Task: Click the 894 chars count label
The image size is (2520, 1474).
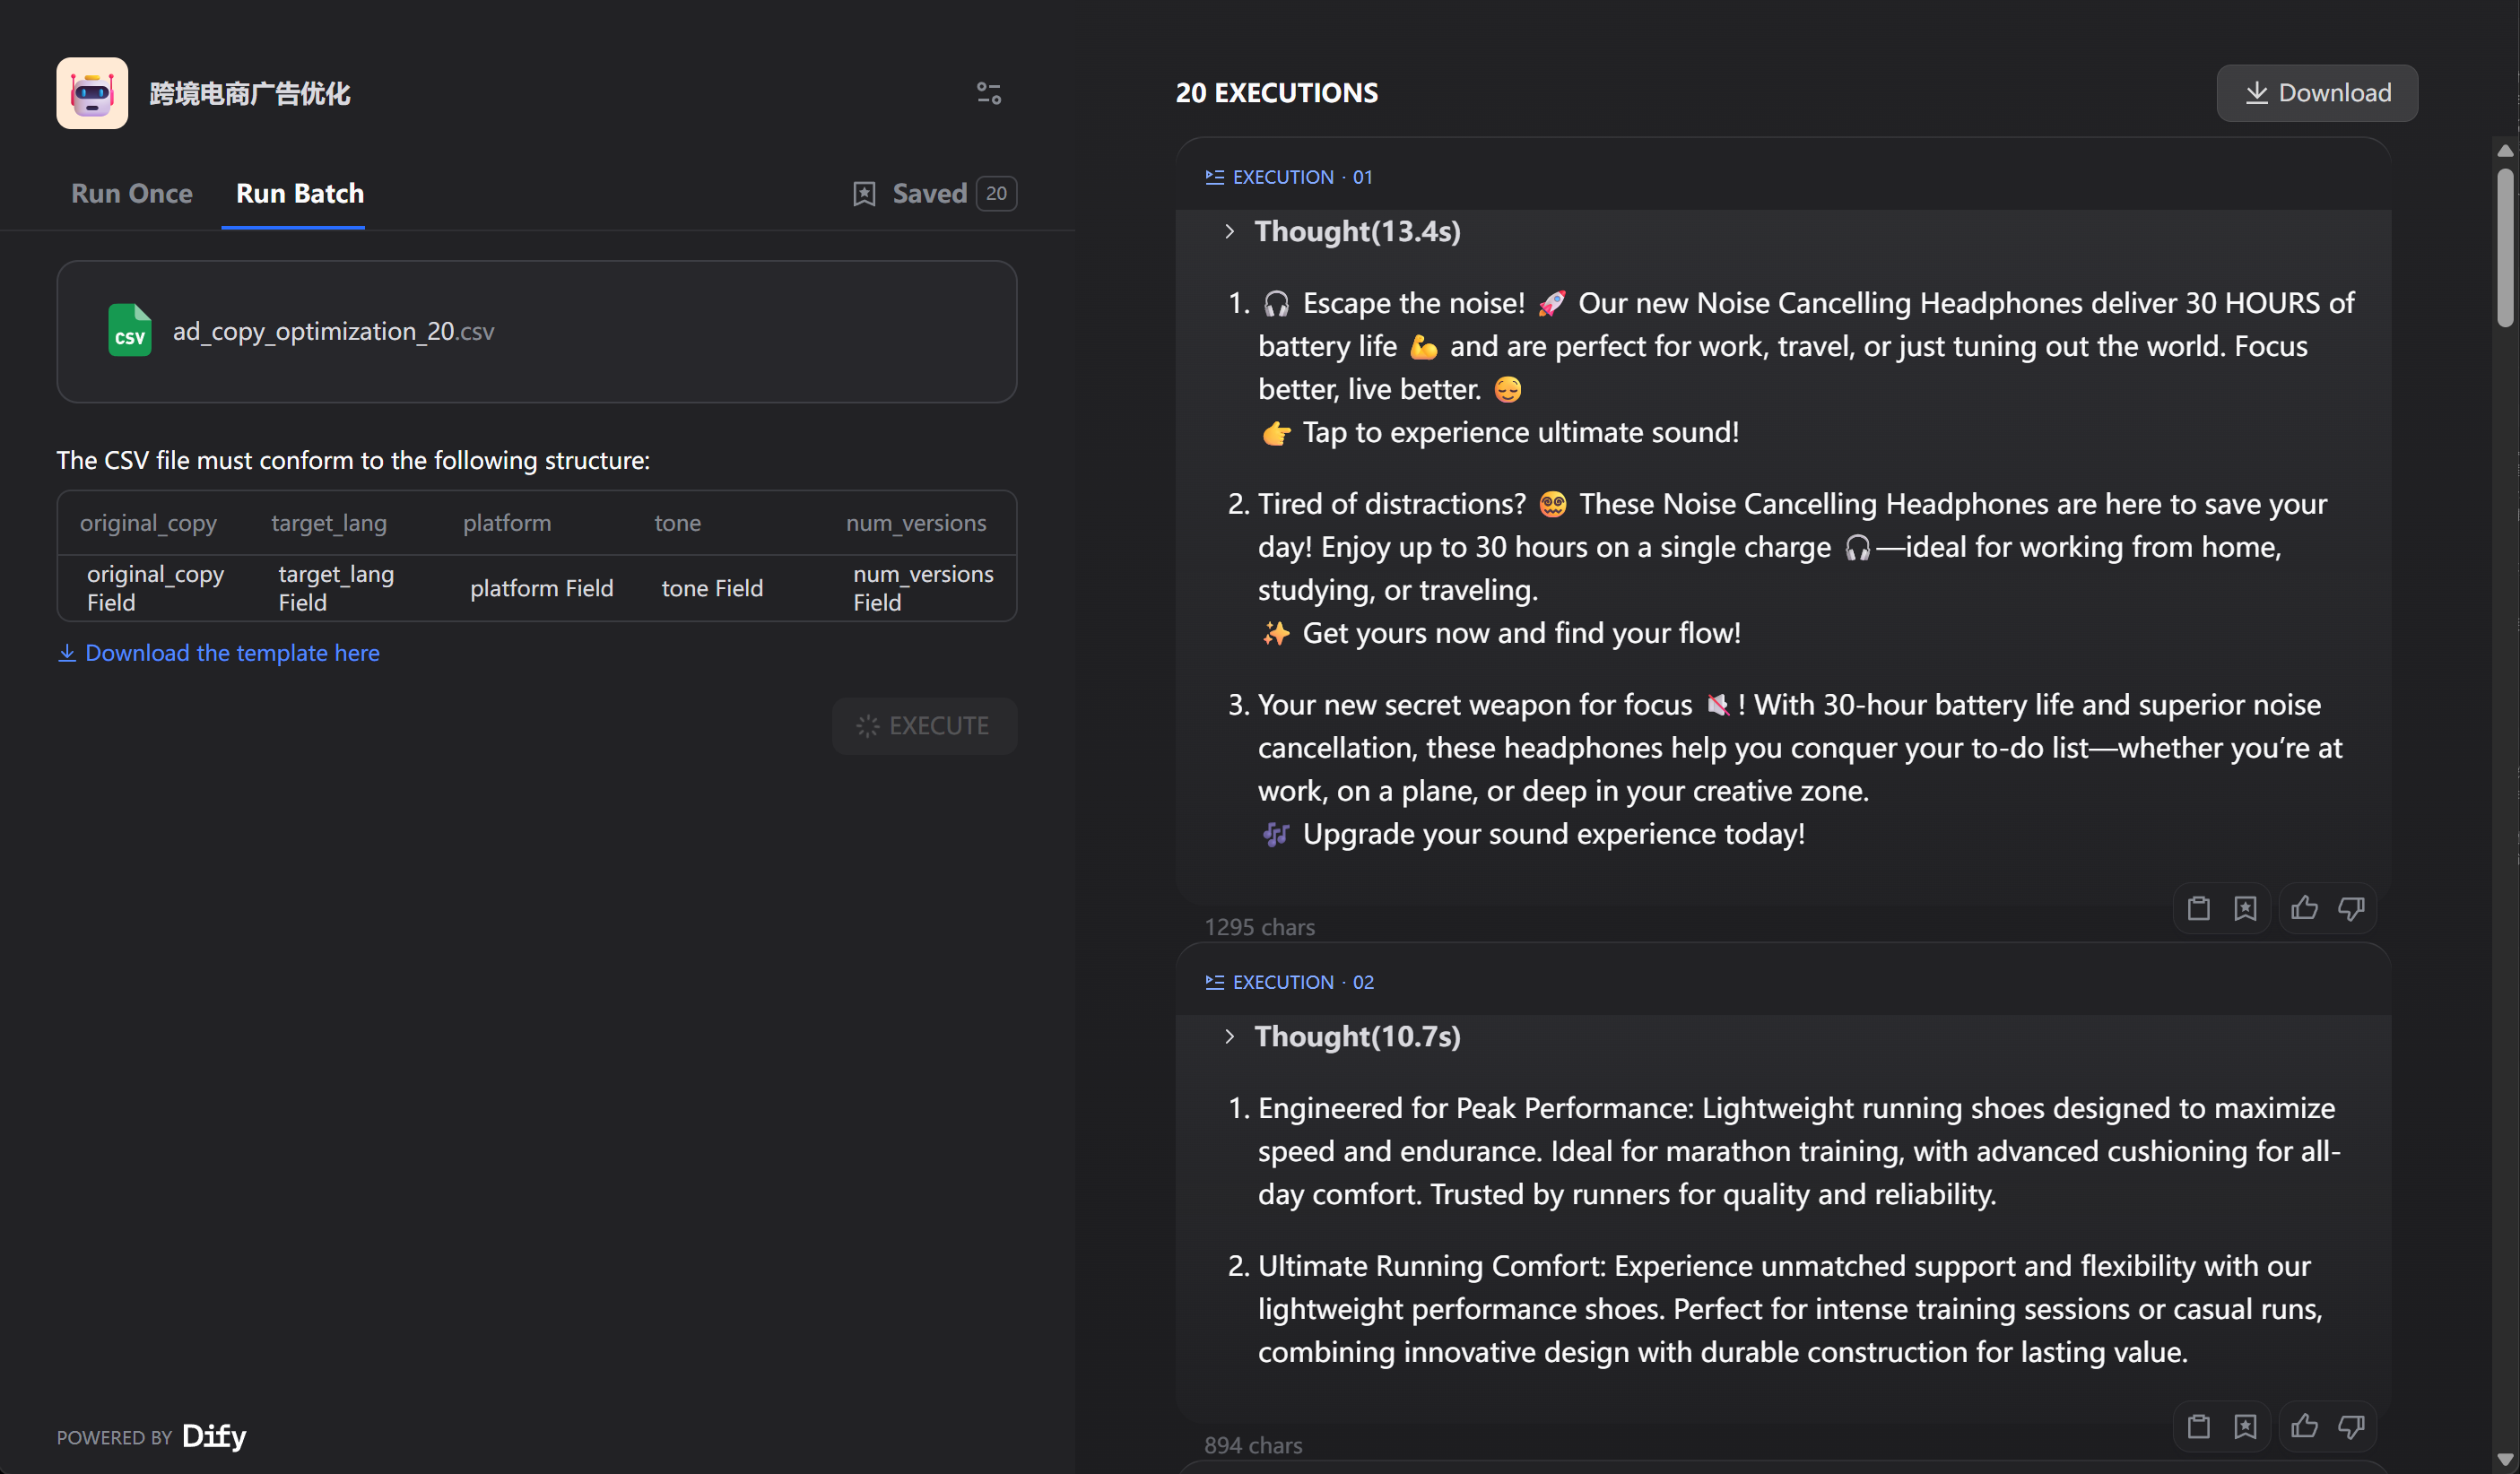Action: click(x=1253, y=1445)
